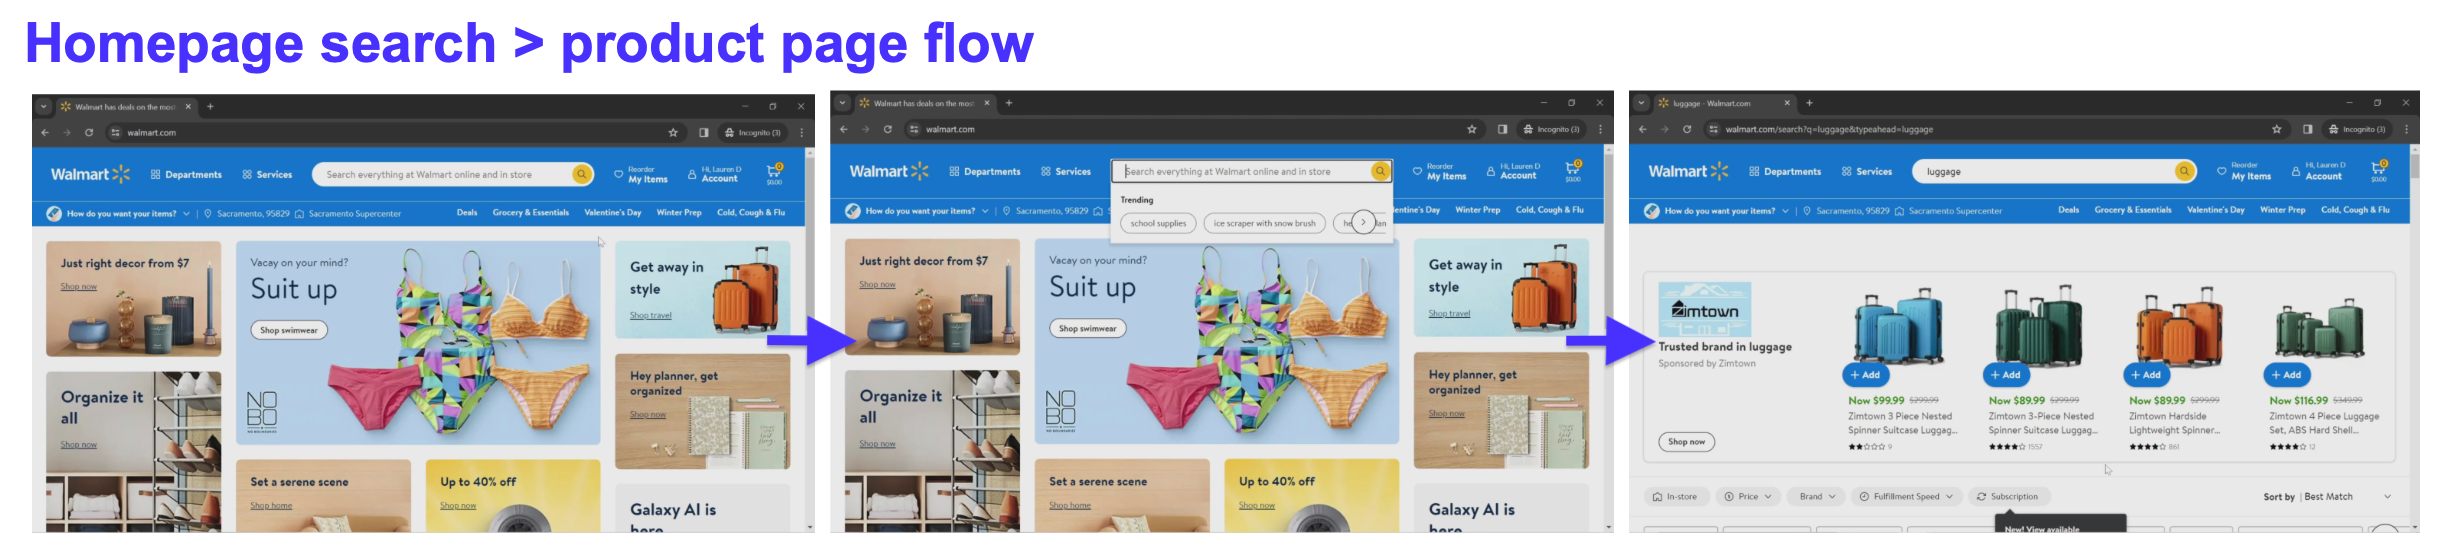This screenshot has height=558, width=2442.
Task: Expand Fulfillment Speed dropdown in right window
Action: coord(1906,496)
